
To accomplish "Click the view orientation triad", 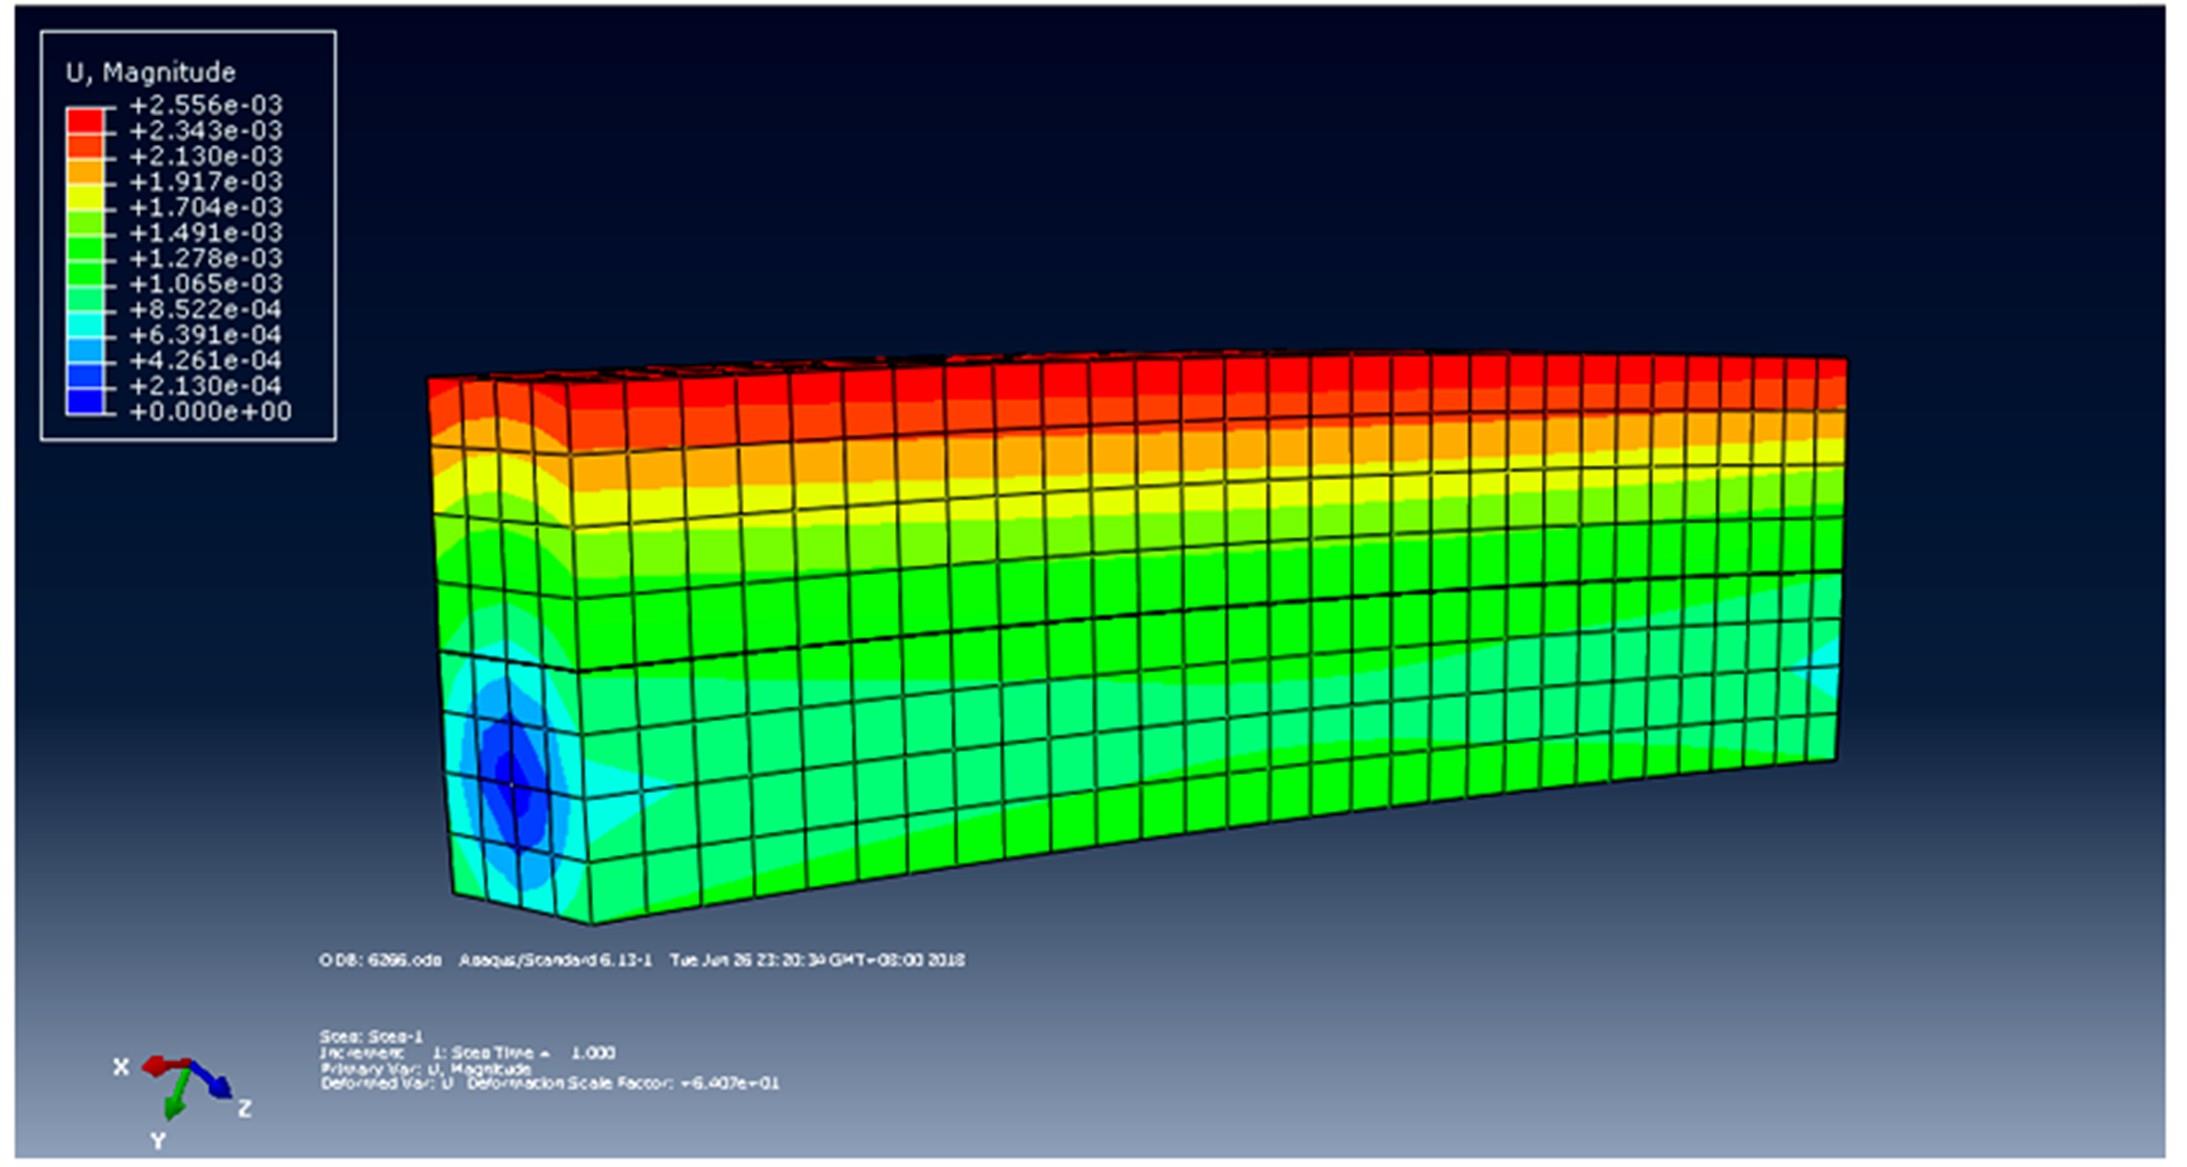I will click(187, 1081).
